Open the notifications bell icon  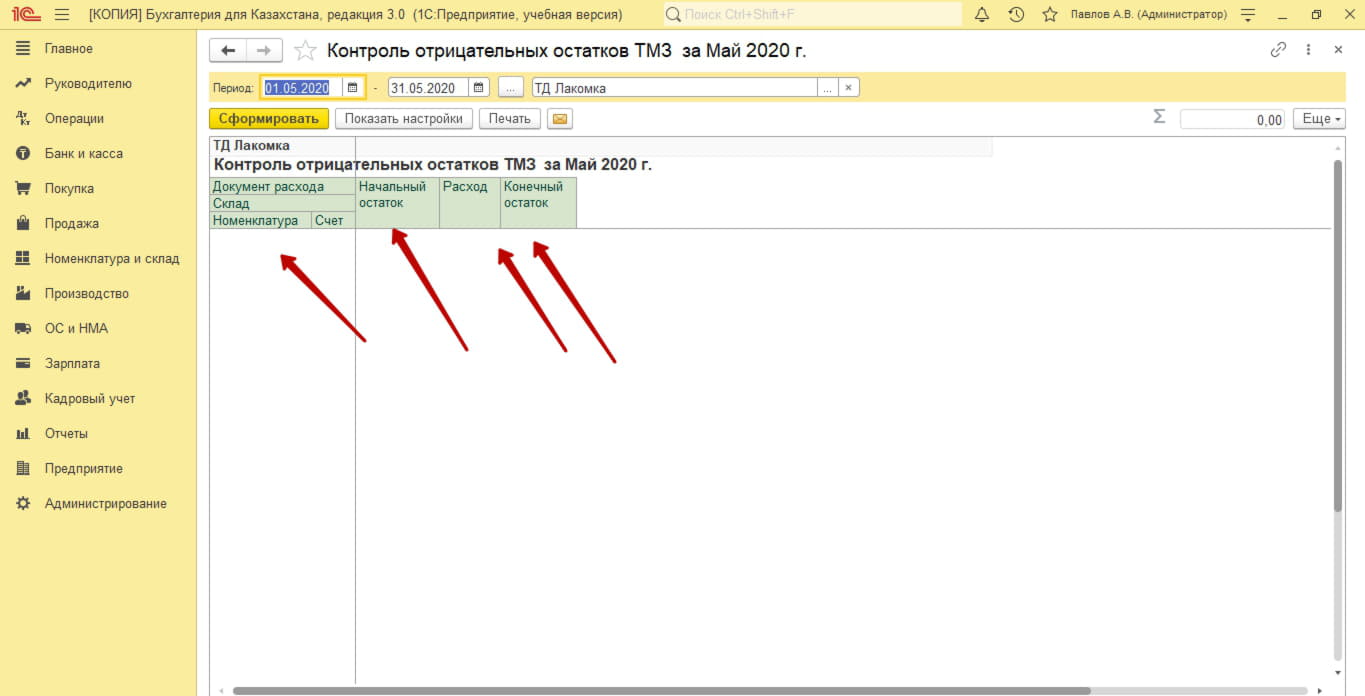pyautogui.click(x=982, y=15)
